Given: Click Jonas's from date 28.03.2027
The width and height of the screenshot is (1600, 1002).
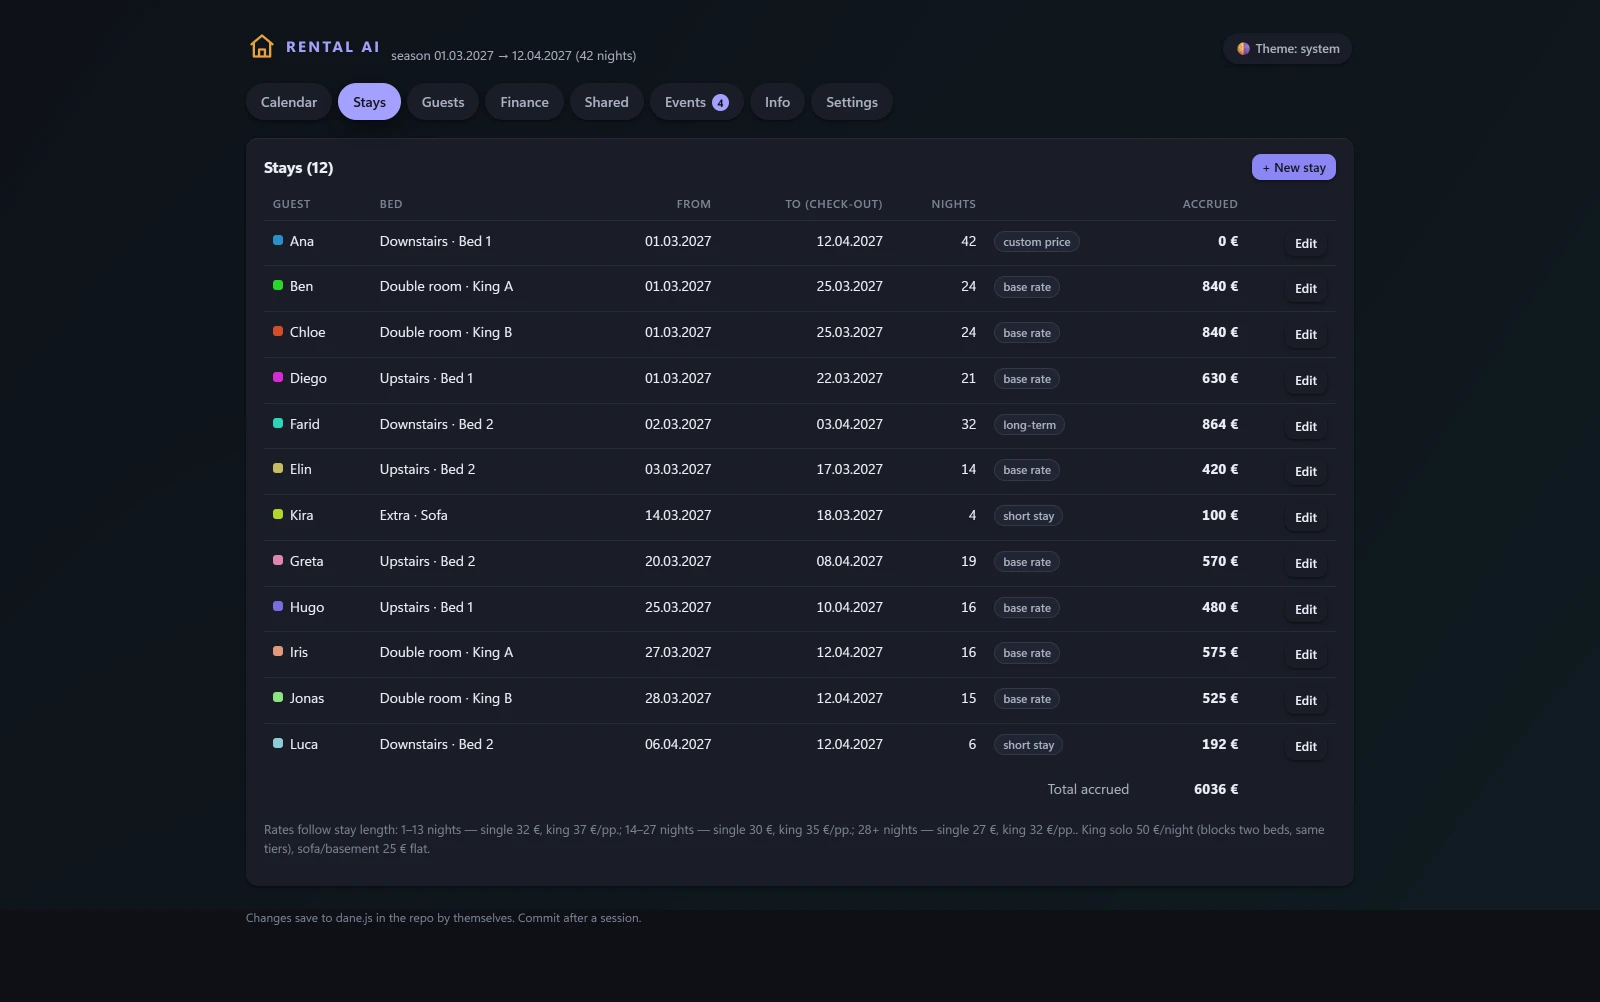Looking at the screenshot, I should 678,698.
